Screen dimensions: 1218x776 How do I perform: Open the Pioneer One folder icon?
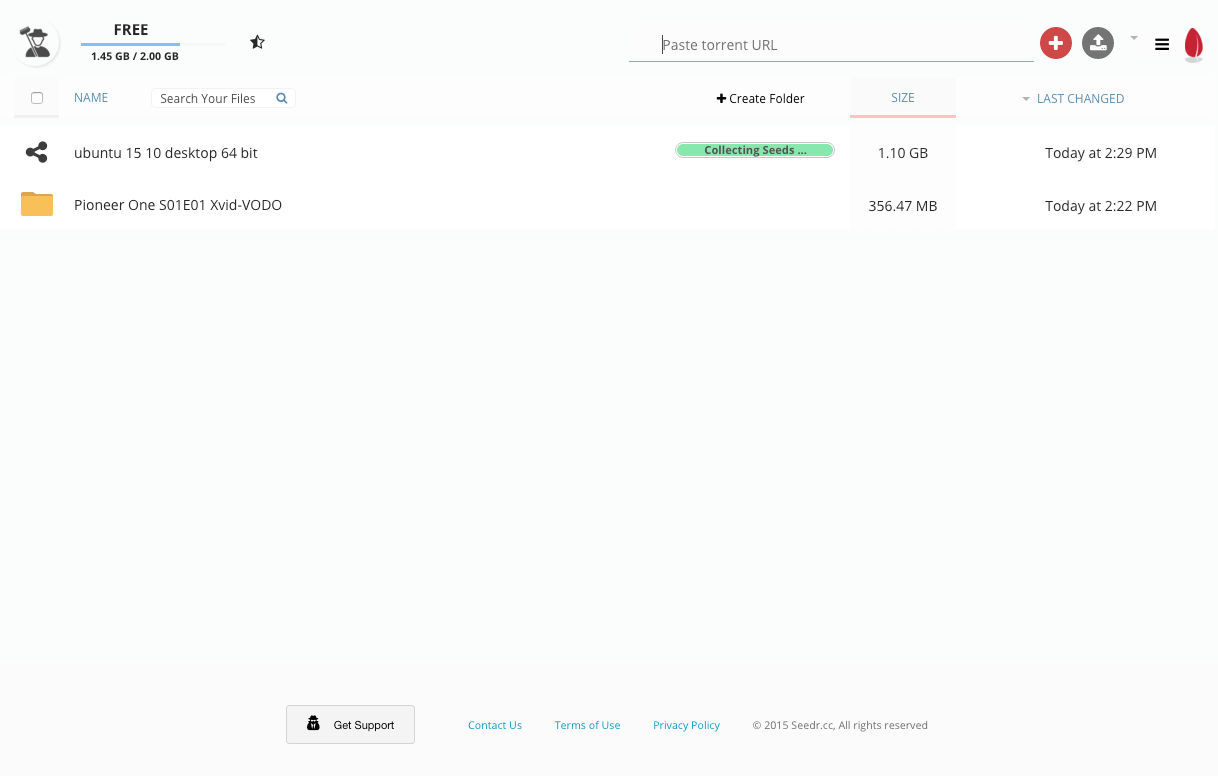(x=37, y=204)
